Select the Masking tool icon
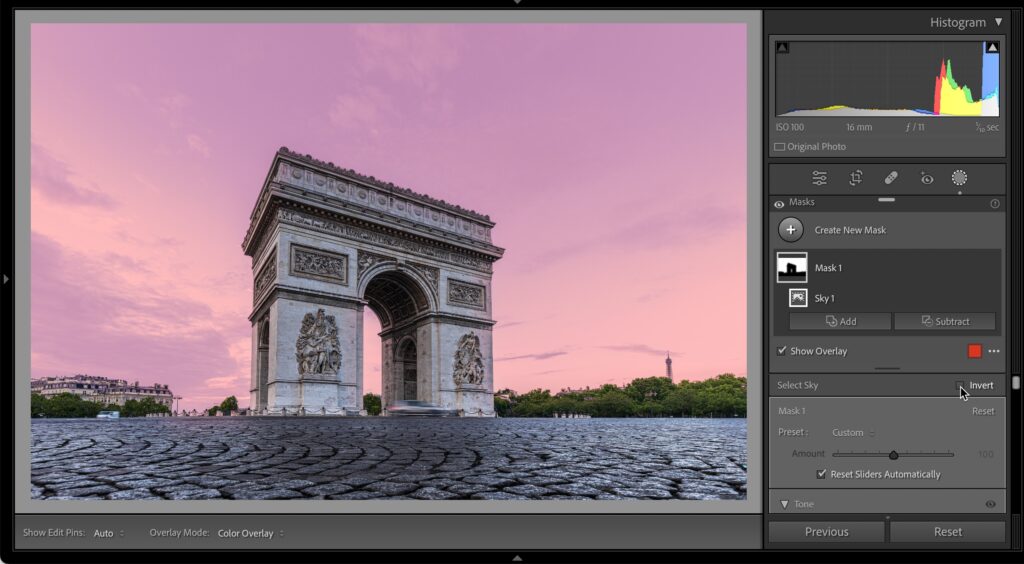 click(x=959, y=178)
